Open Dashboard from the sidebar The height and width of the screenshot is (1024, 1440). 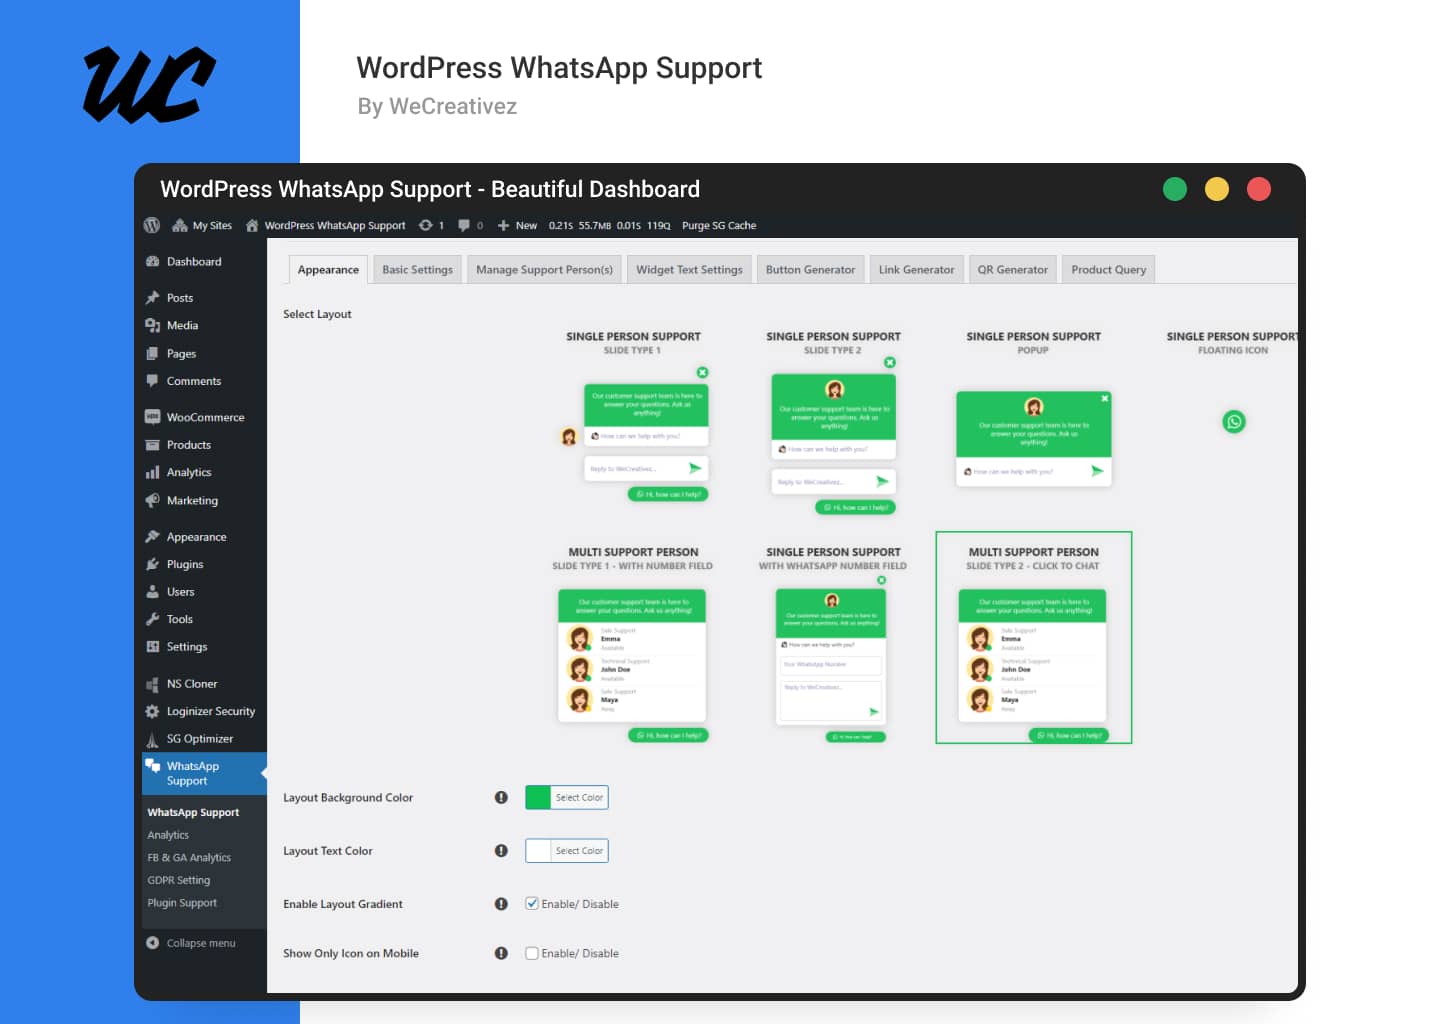point(194,261)
